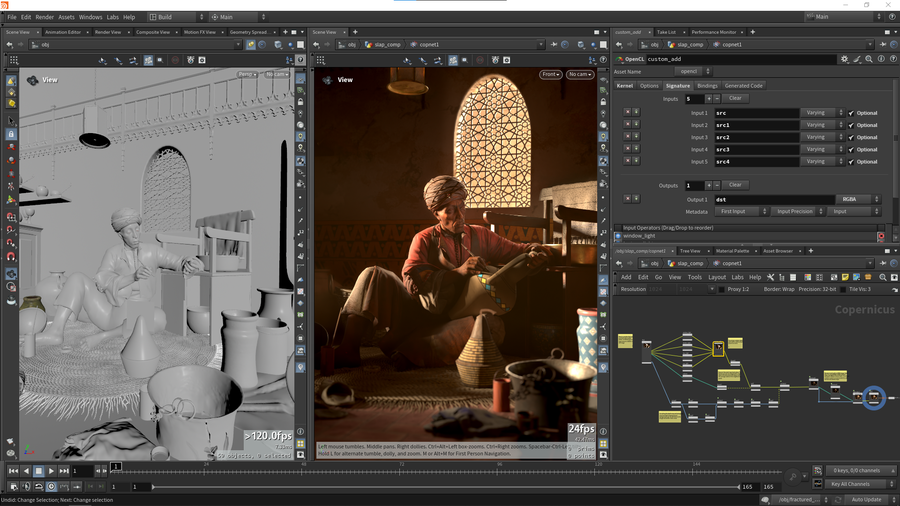
Task: Click Clear button next to Inputs count
Action: [735, 99]
